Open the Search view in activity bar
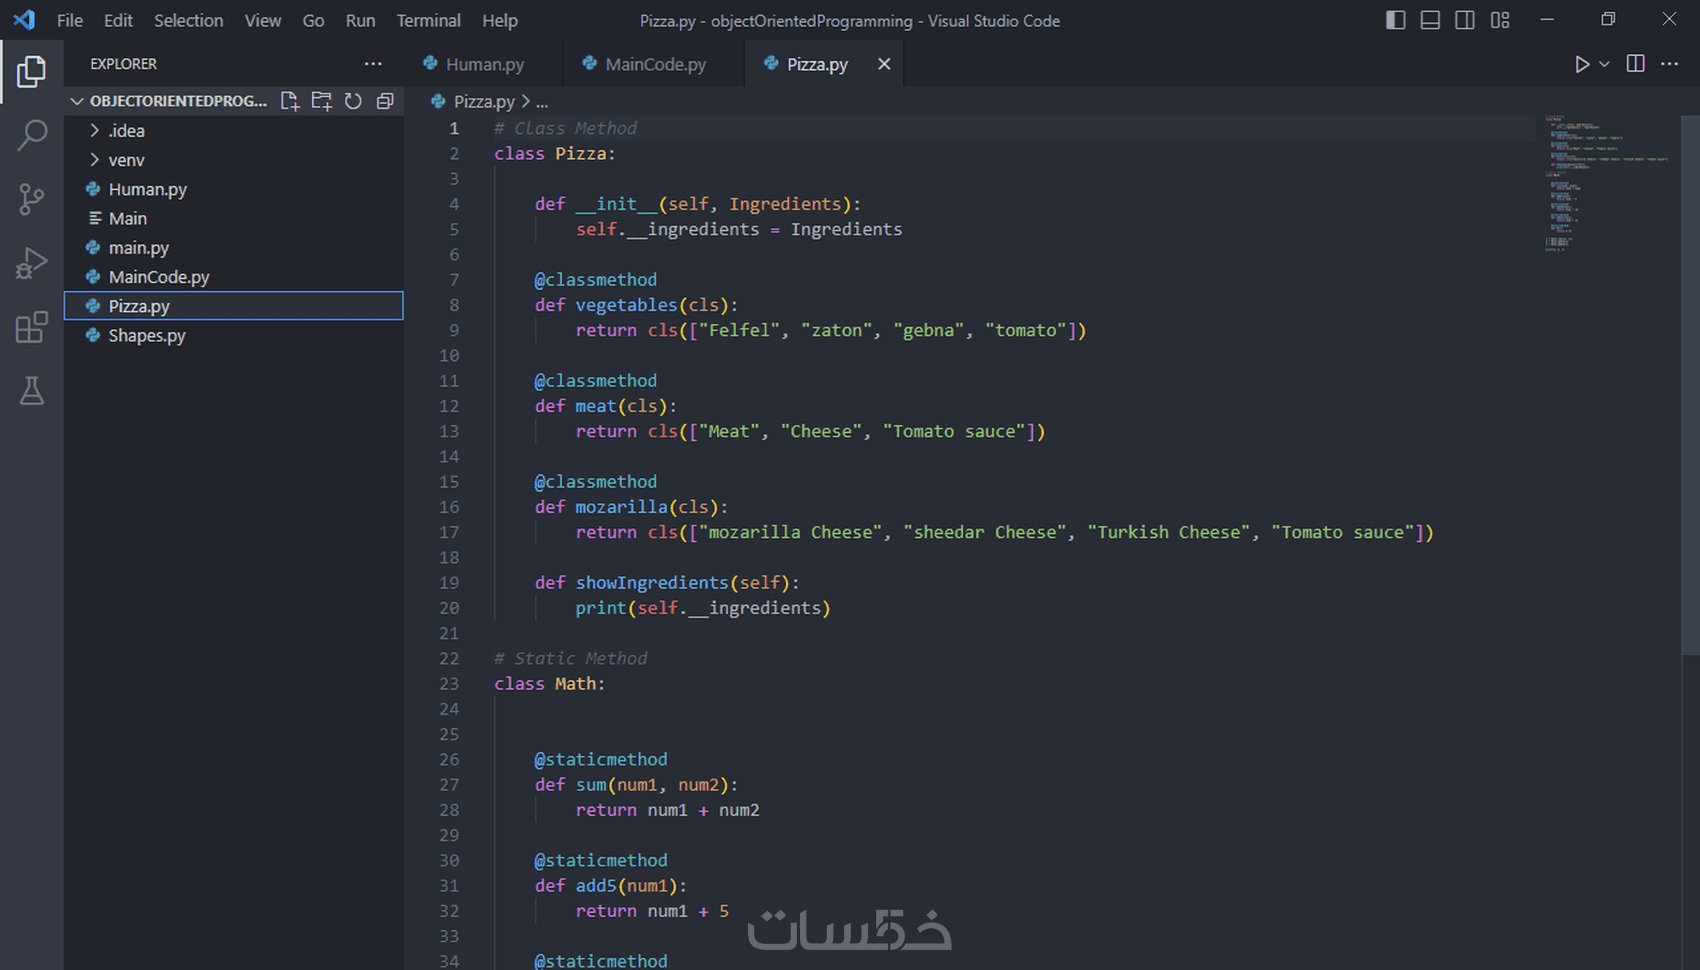The height and width of the screenshot is (970, 1700). [32, 135]
